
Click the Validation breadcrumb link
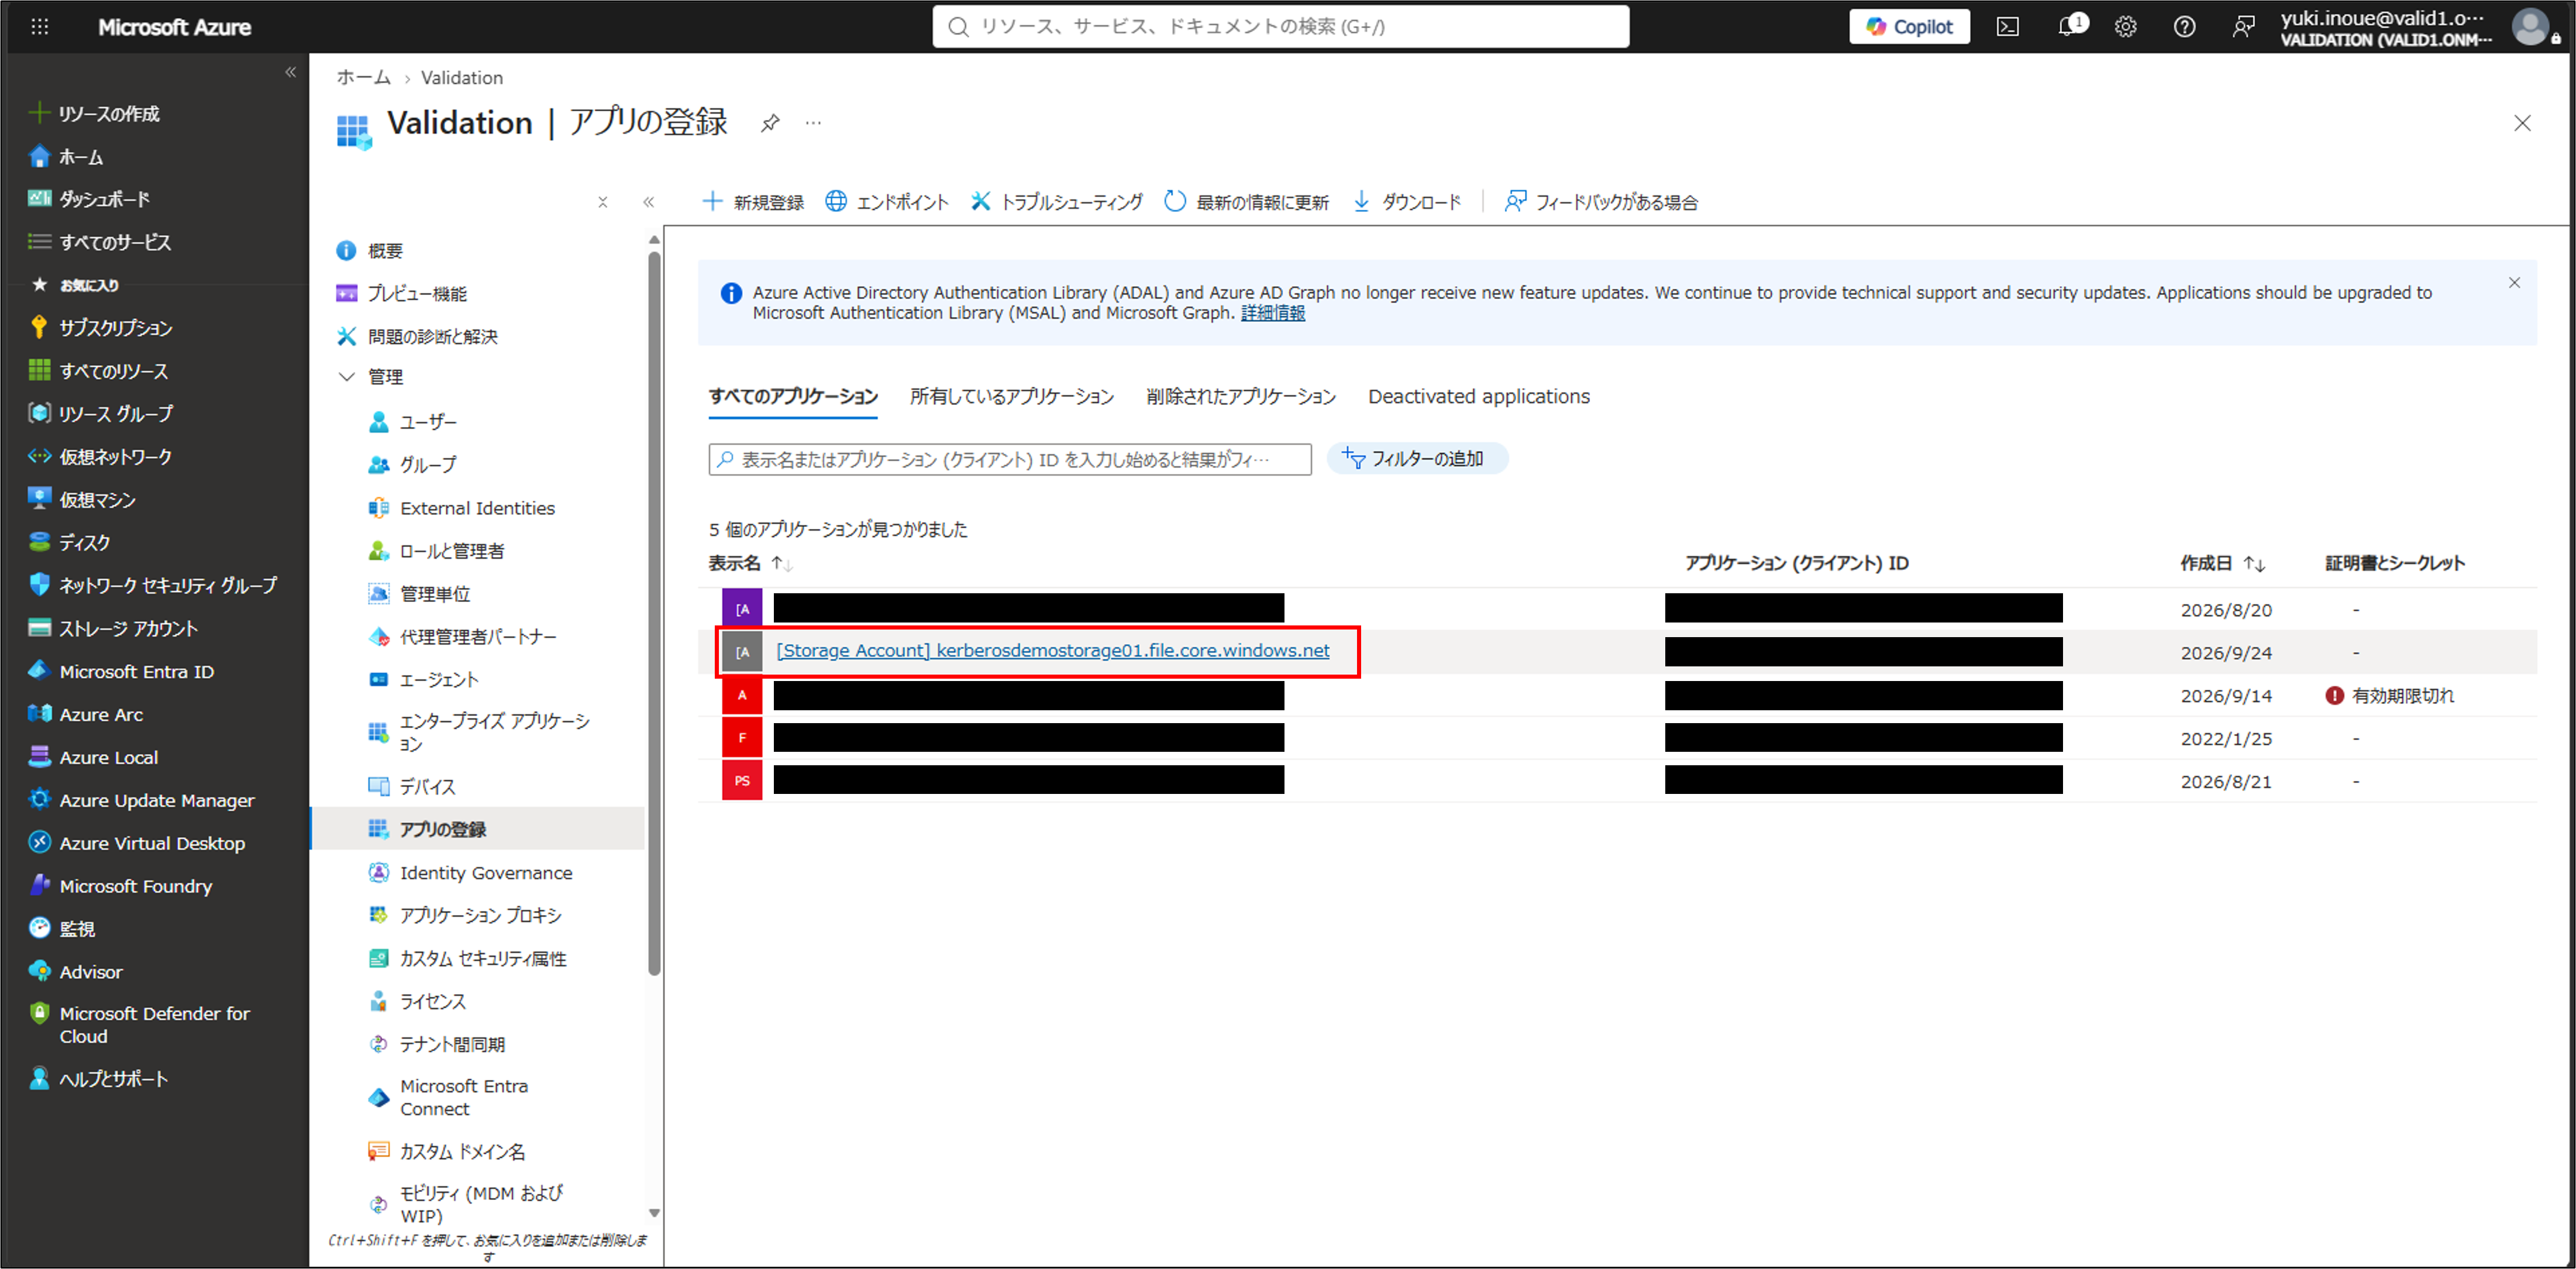[462, 78]
